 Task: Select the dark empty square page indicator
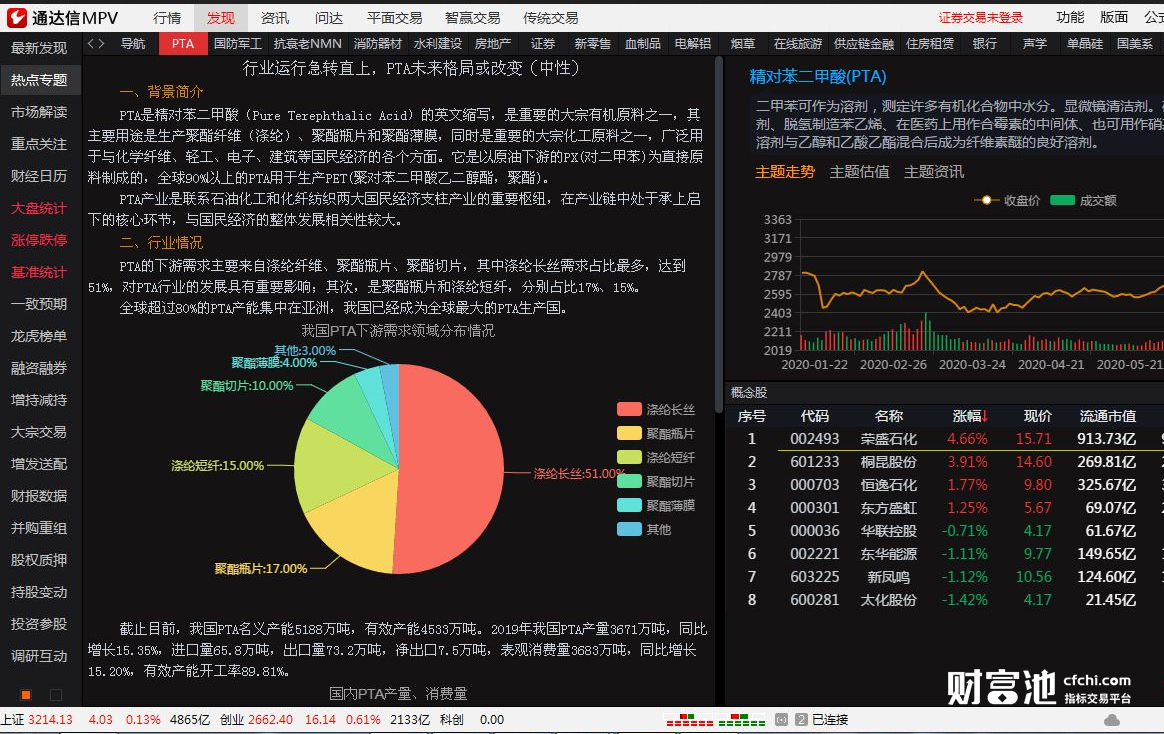point(56,695)
